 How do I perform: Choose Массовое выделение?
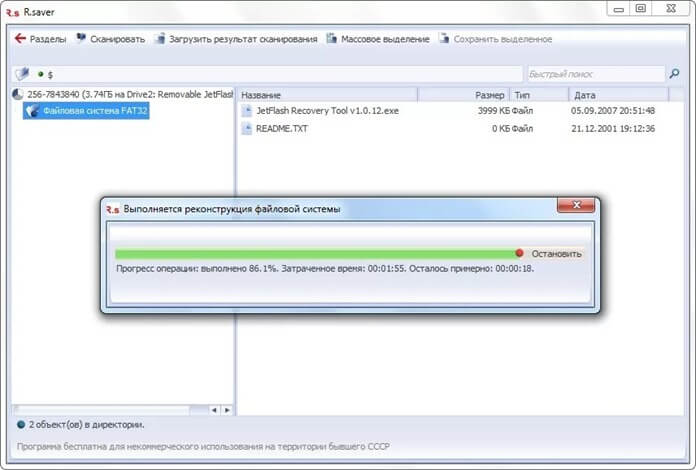[378, 39]
